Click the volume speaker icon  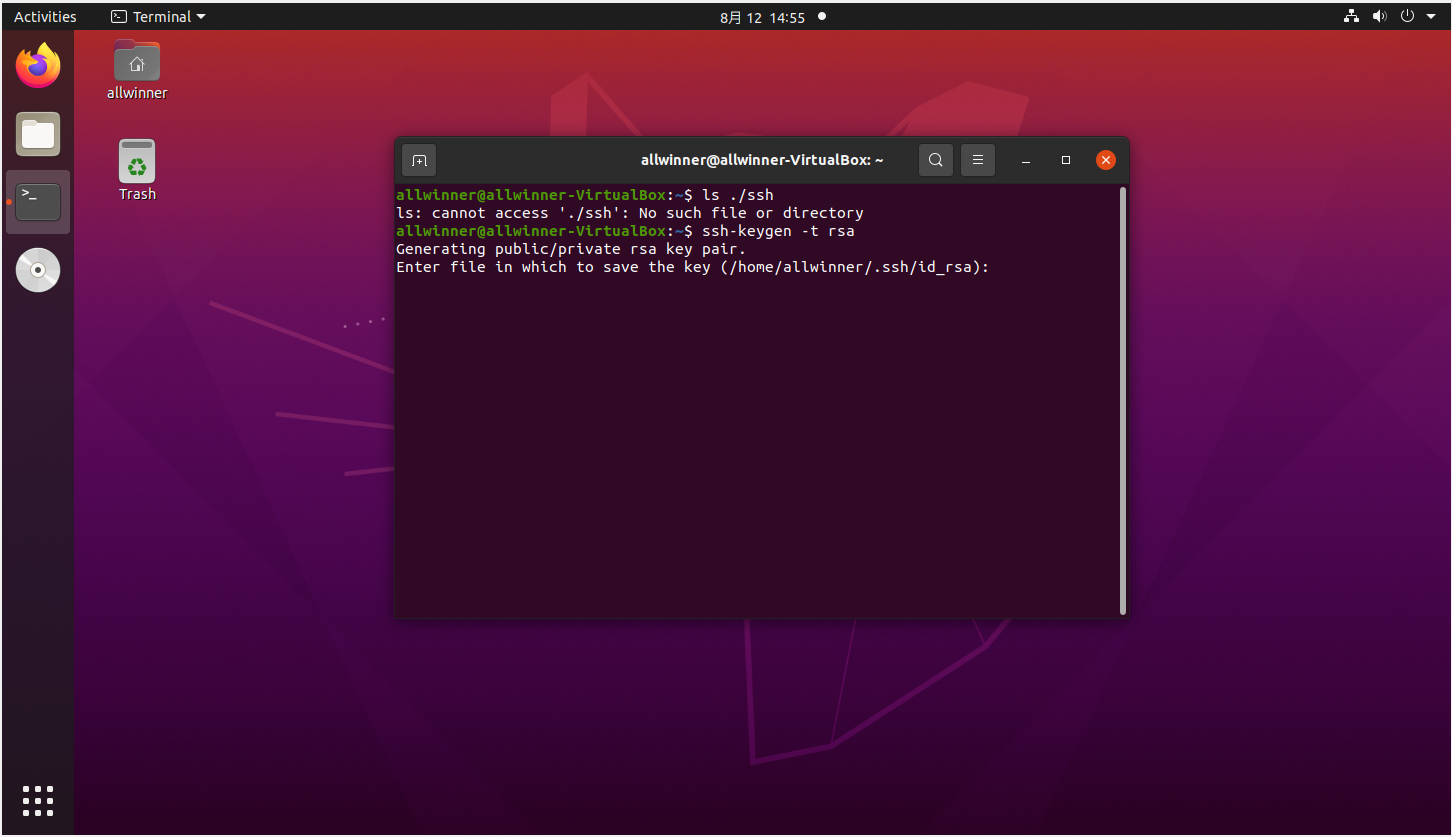1379,16
